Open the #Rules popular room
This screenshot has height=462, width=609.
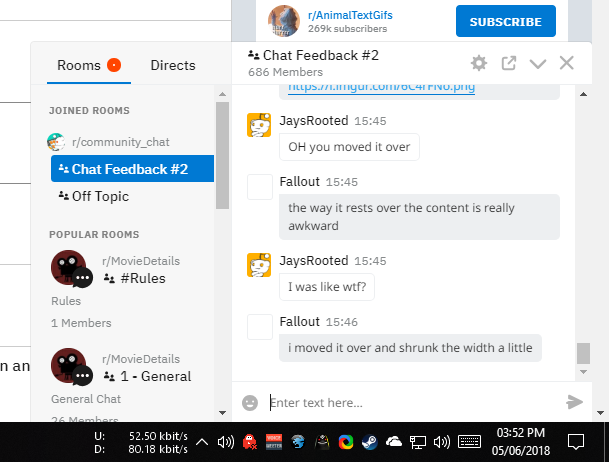pyautogui.click(x=135, y=278)
